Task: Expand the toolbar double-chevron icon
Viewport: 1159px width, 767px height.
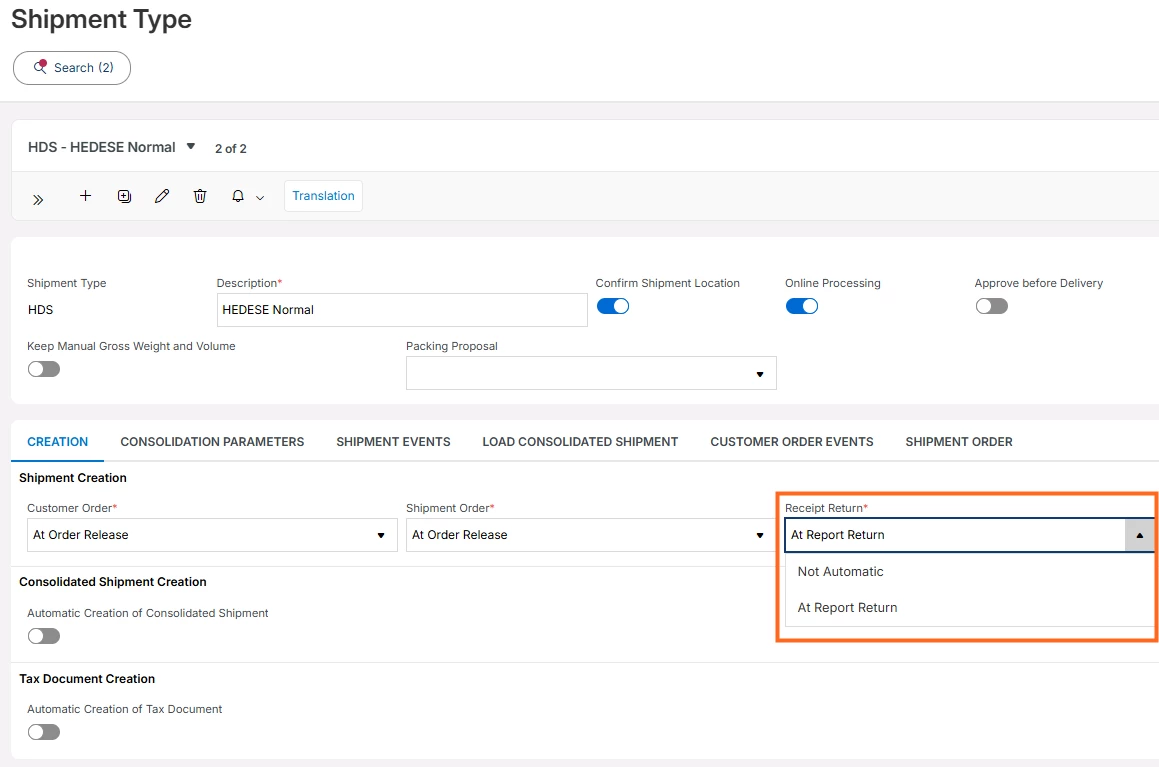Action: pos(38,199)
